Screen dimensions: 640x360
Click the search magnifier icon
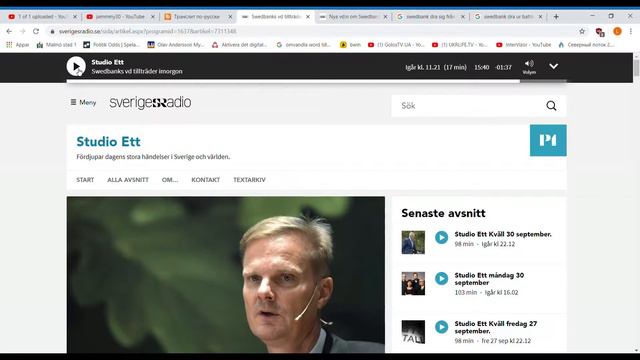[551, 106]
